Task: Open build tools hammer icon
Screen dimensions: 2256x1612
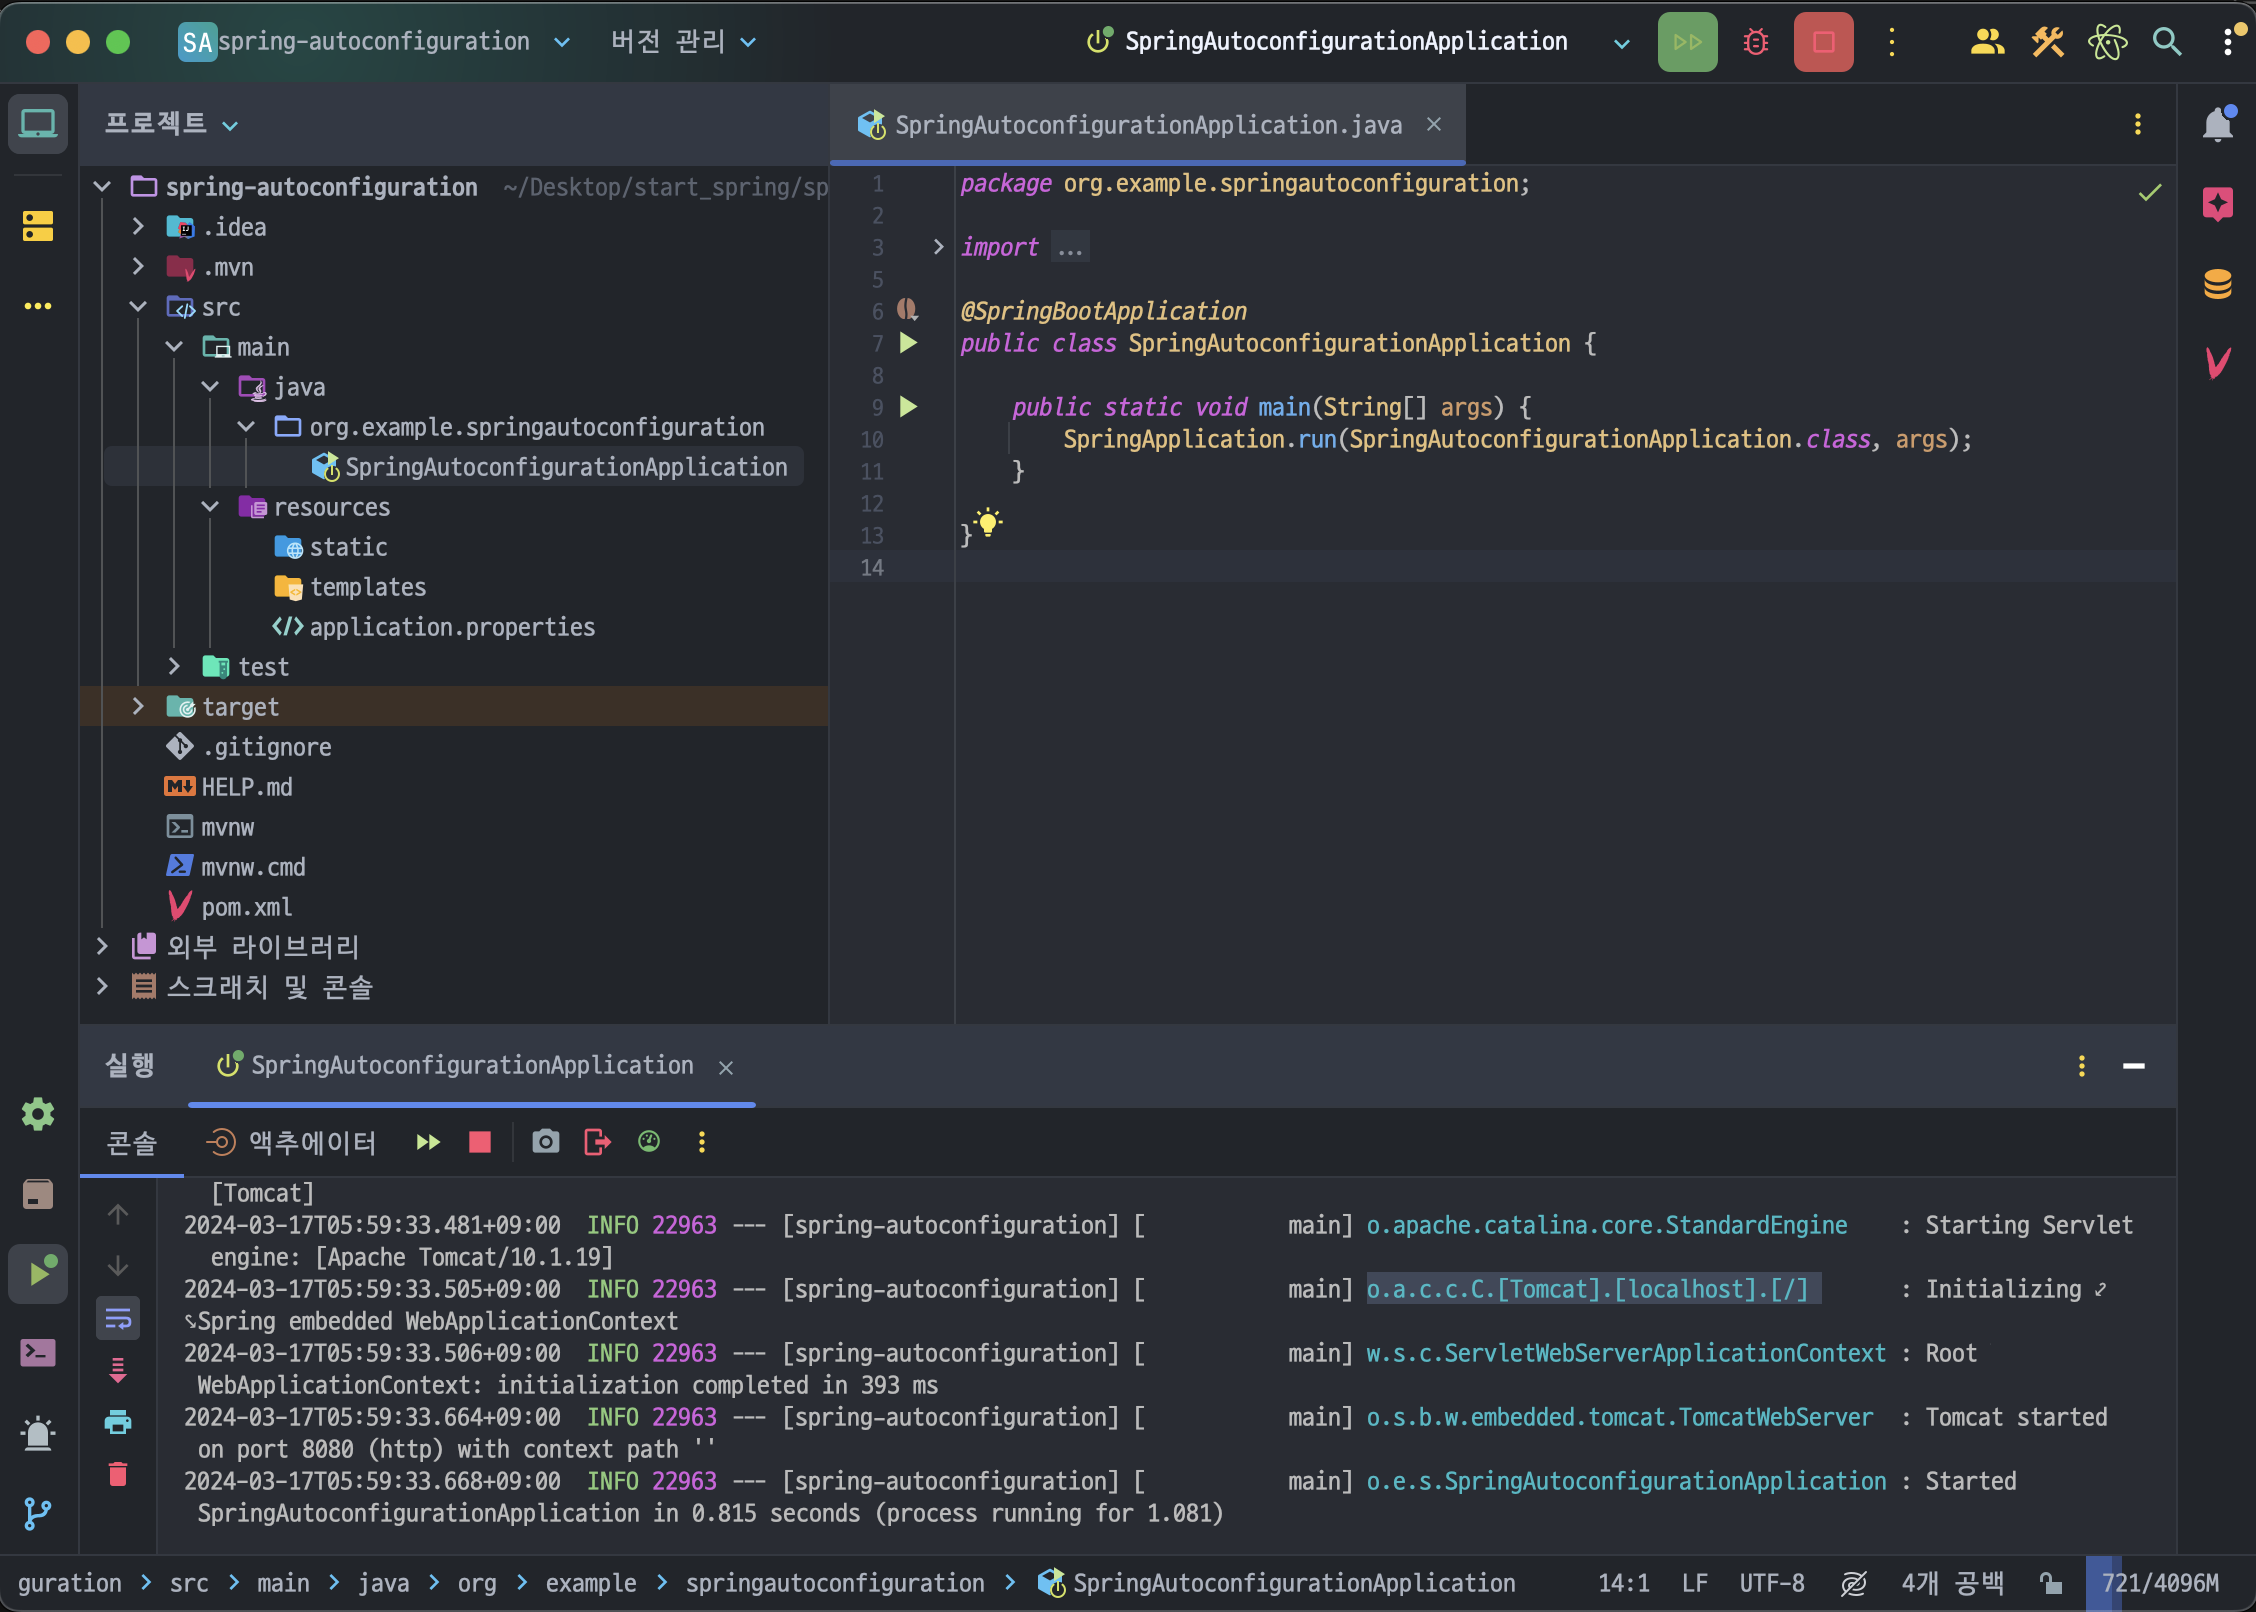Action: tap(2047, 42)
